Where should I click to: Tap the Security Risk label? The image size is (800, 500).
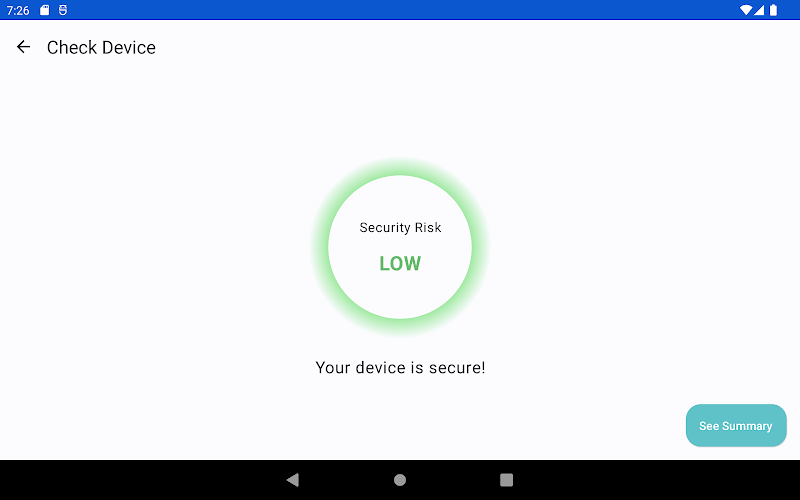pos(400,228)
